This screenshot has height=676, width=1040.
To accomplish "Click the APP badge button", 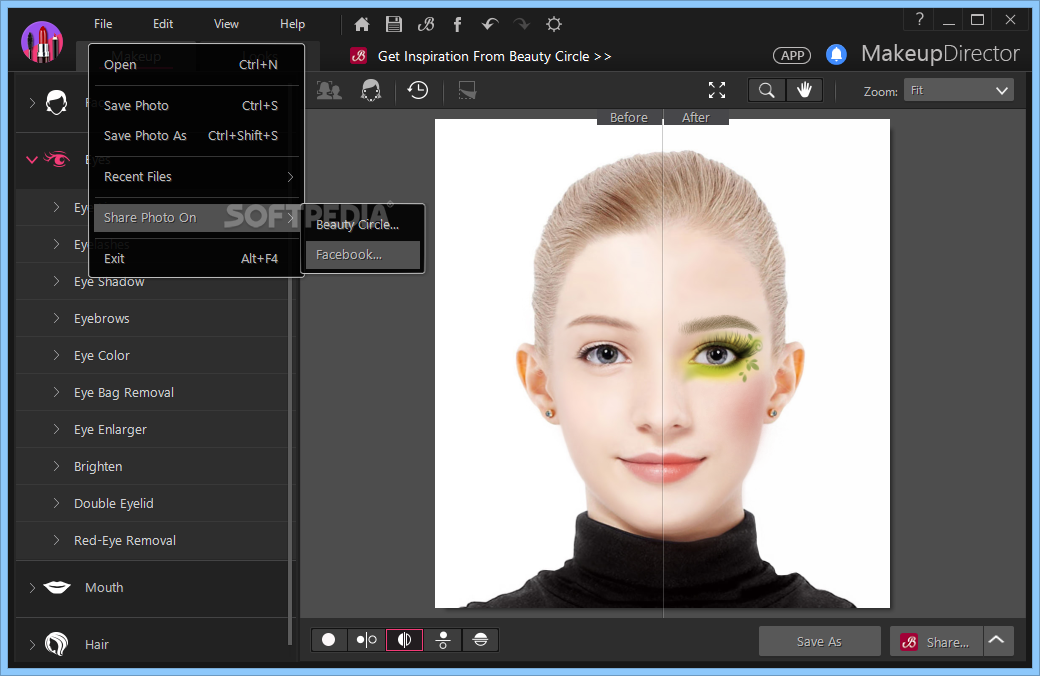I will 792,56.
